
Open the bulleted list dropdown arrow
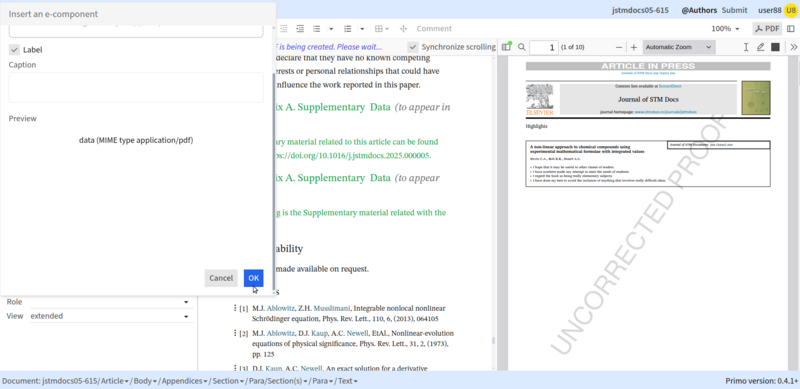click(x=331, y=29)
